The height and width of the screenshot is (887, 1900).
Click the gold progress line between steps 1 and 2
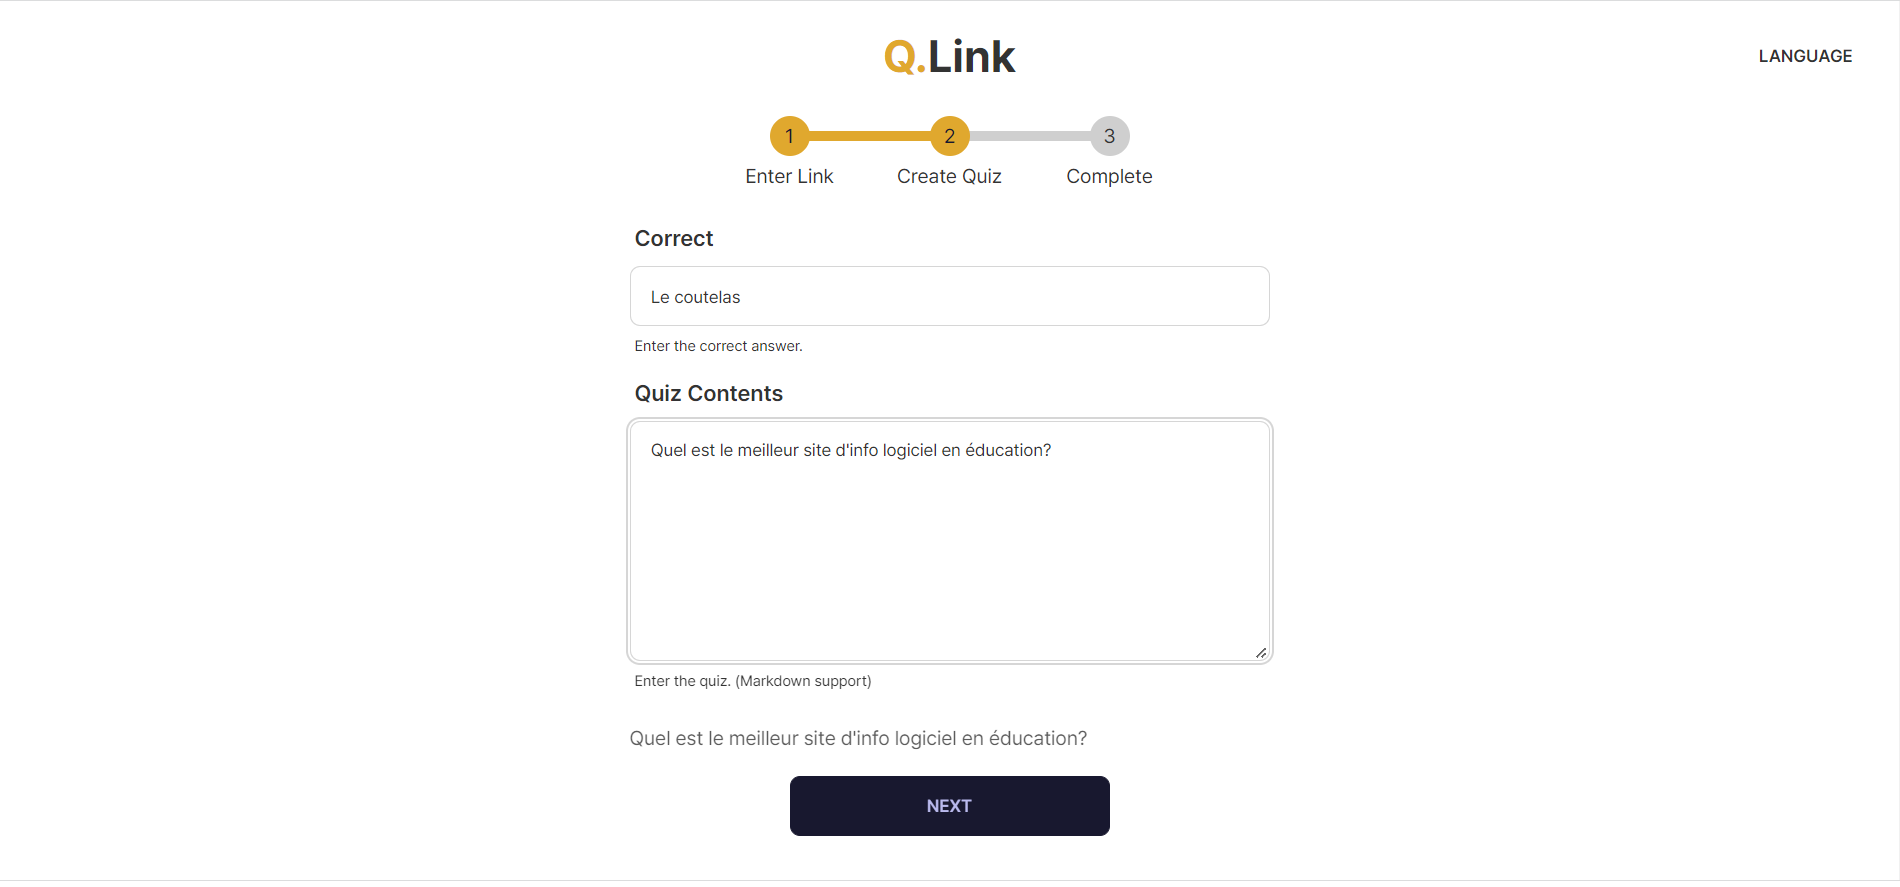click(869, 136)
